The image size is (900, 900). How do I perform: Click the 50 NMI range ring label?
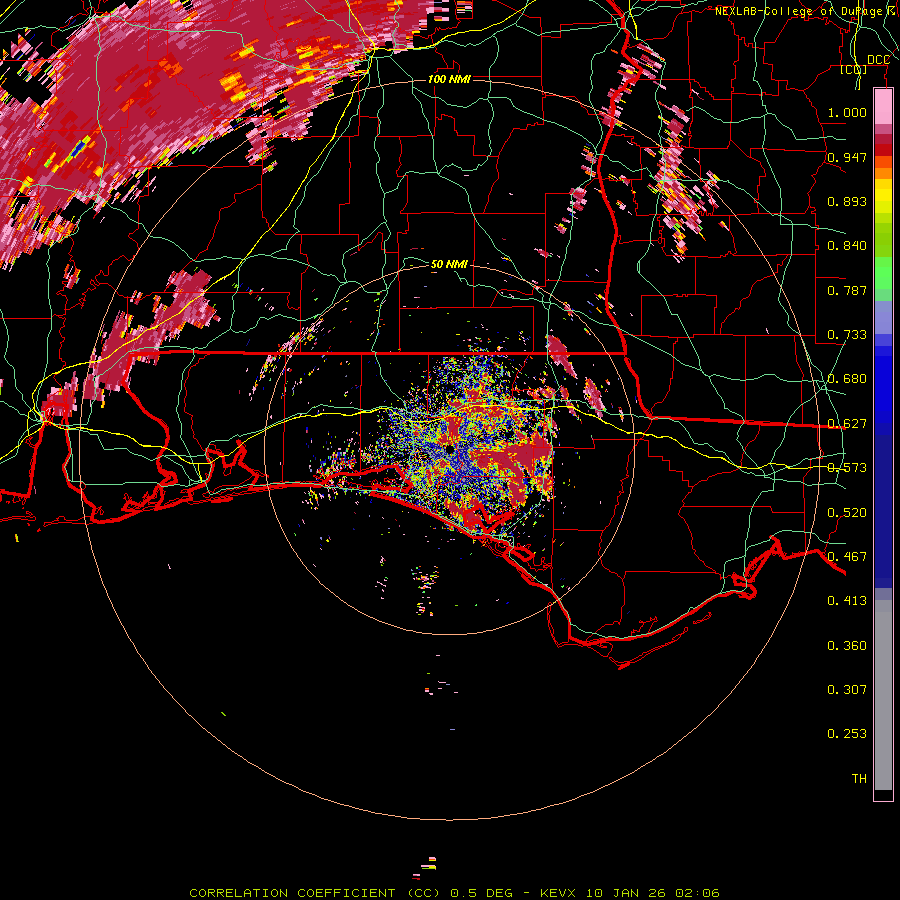449,264
